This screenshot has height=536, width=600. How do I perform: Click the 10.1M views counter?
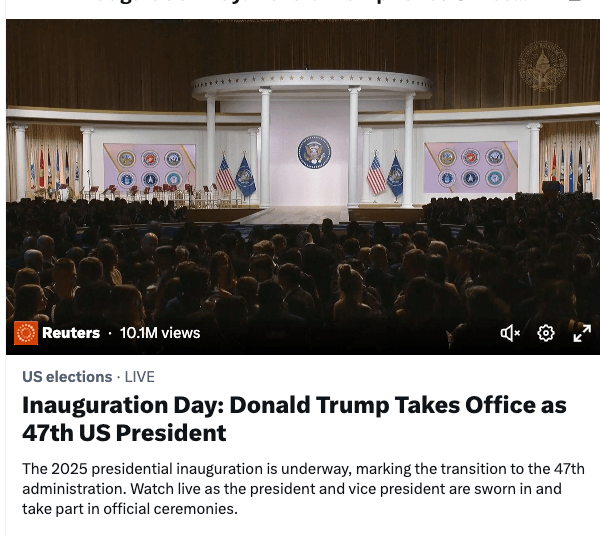pyautogui.click(x=160, y=333)
